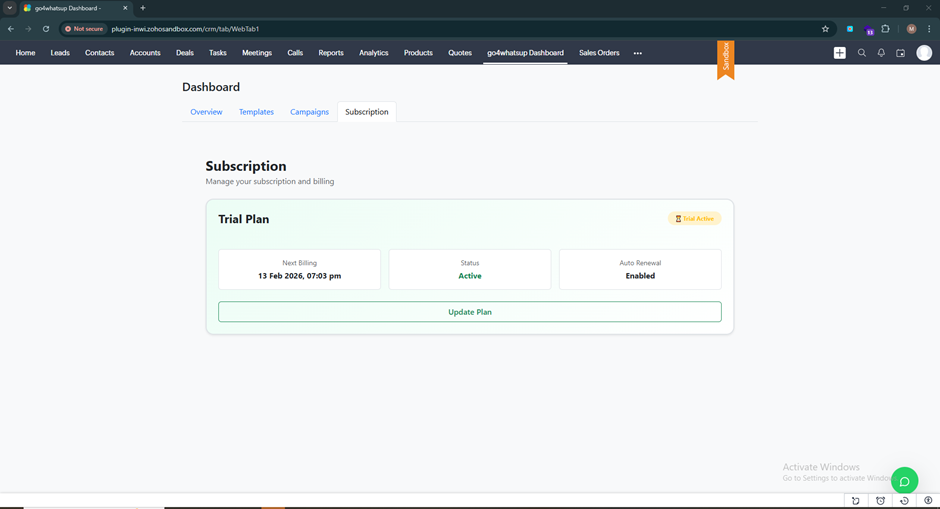Click the plus quick-create icon

[x=840, y=53]
